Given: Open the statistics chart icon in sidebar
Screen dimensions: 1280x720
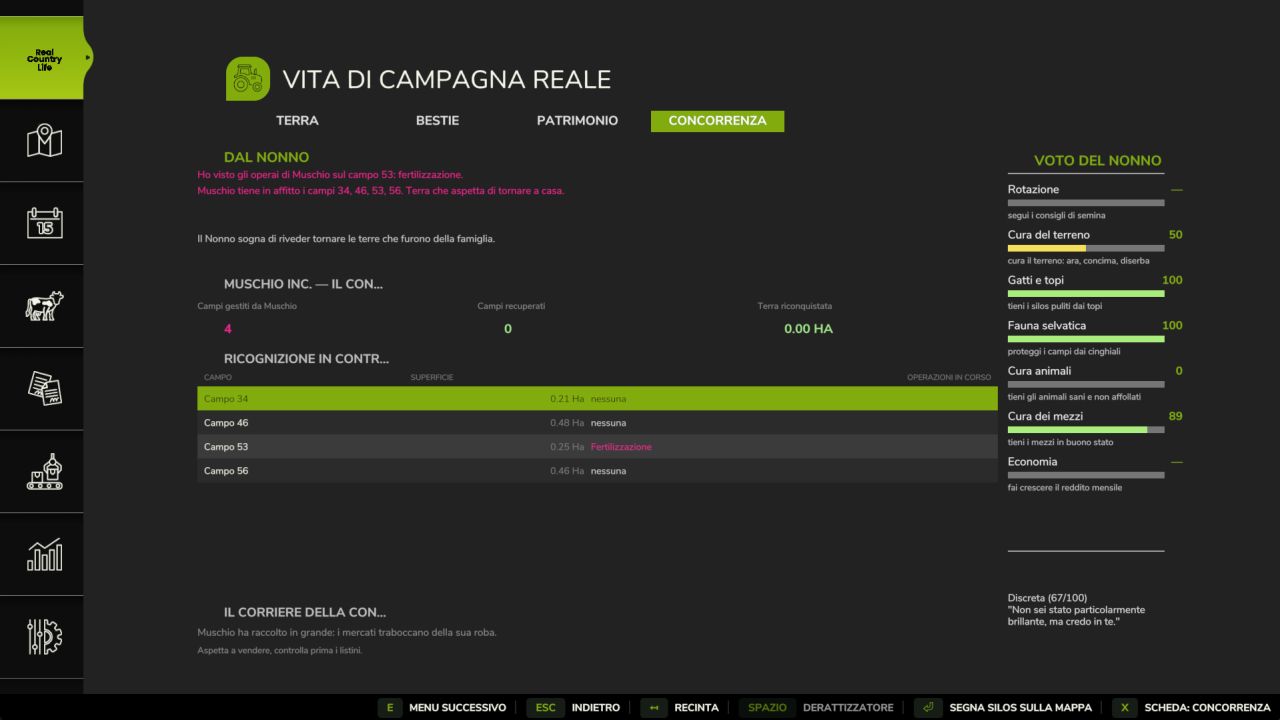Looking at the screenshot, I should click(x=42, y=554).
